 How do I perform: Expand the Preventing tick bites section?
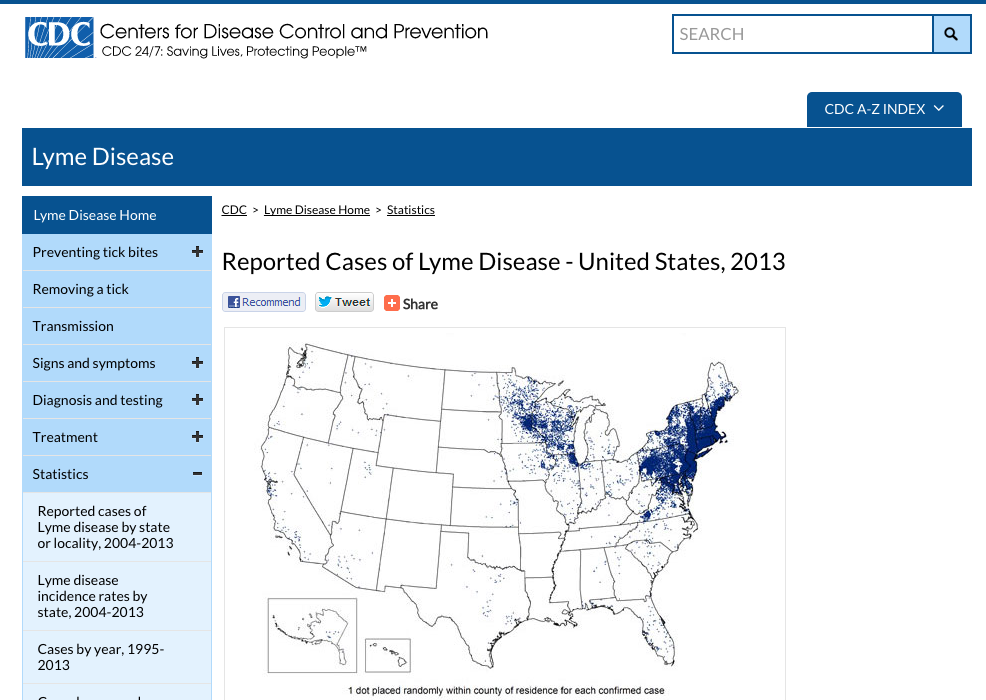[197, 252]
